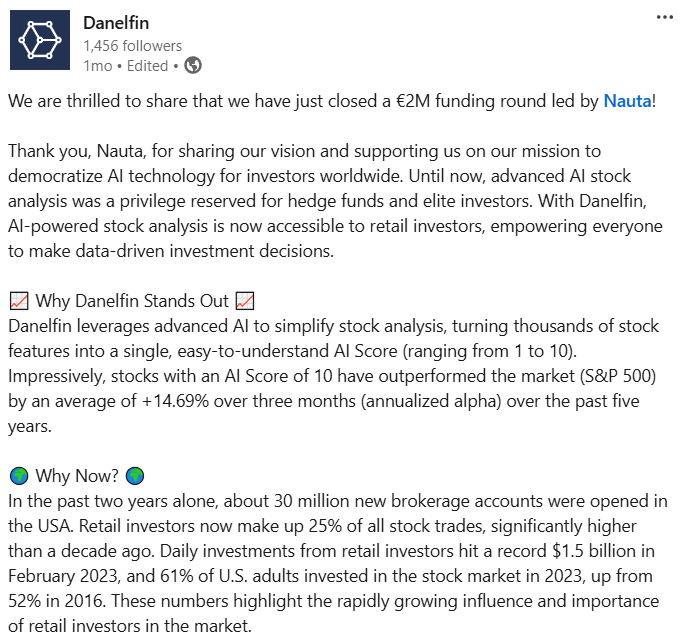Click chart emoji before 'Why Danelfin Stands Out'
Screen dimensions: 688x644
(19, 301)
